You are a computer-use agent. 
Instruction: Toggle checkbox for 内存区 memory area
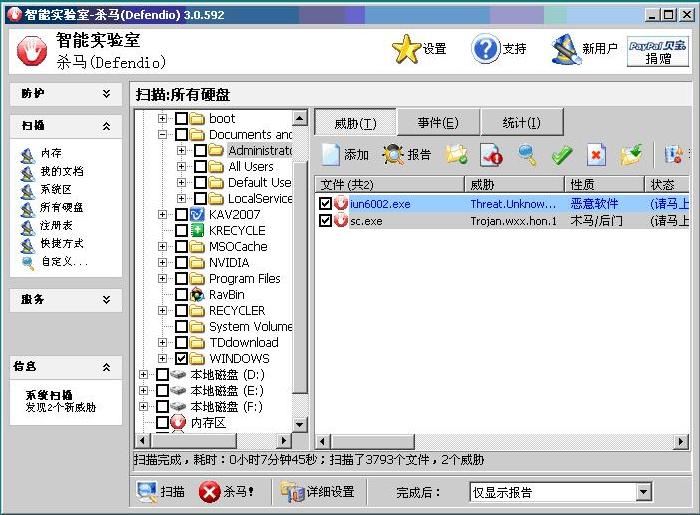coord(162,422)
